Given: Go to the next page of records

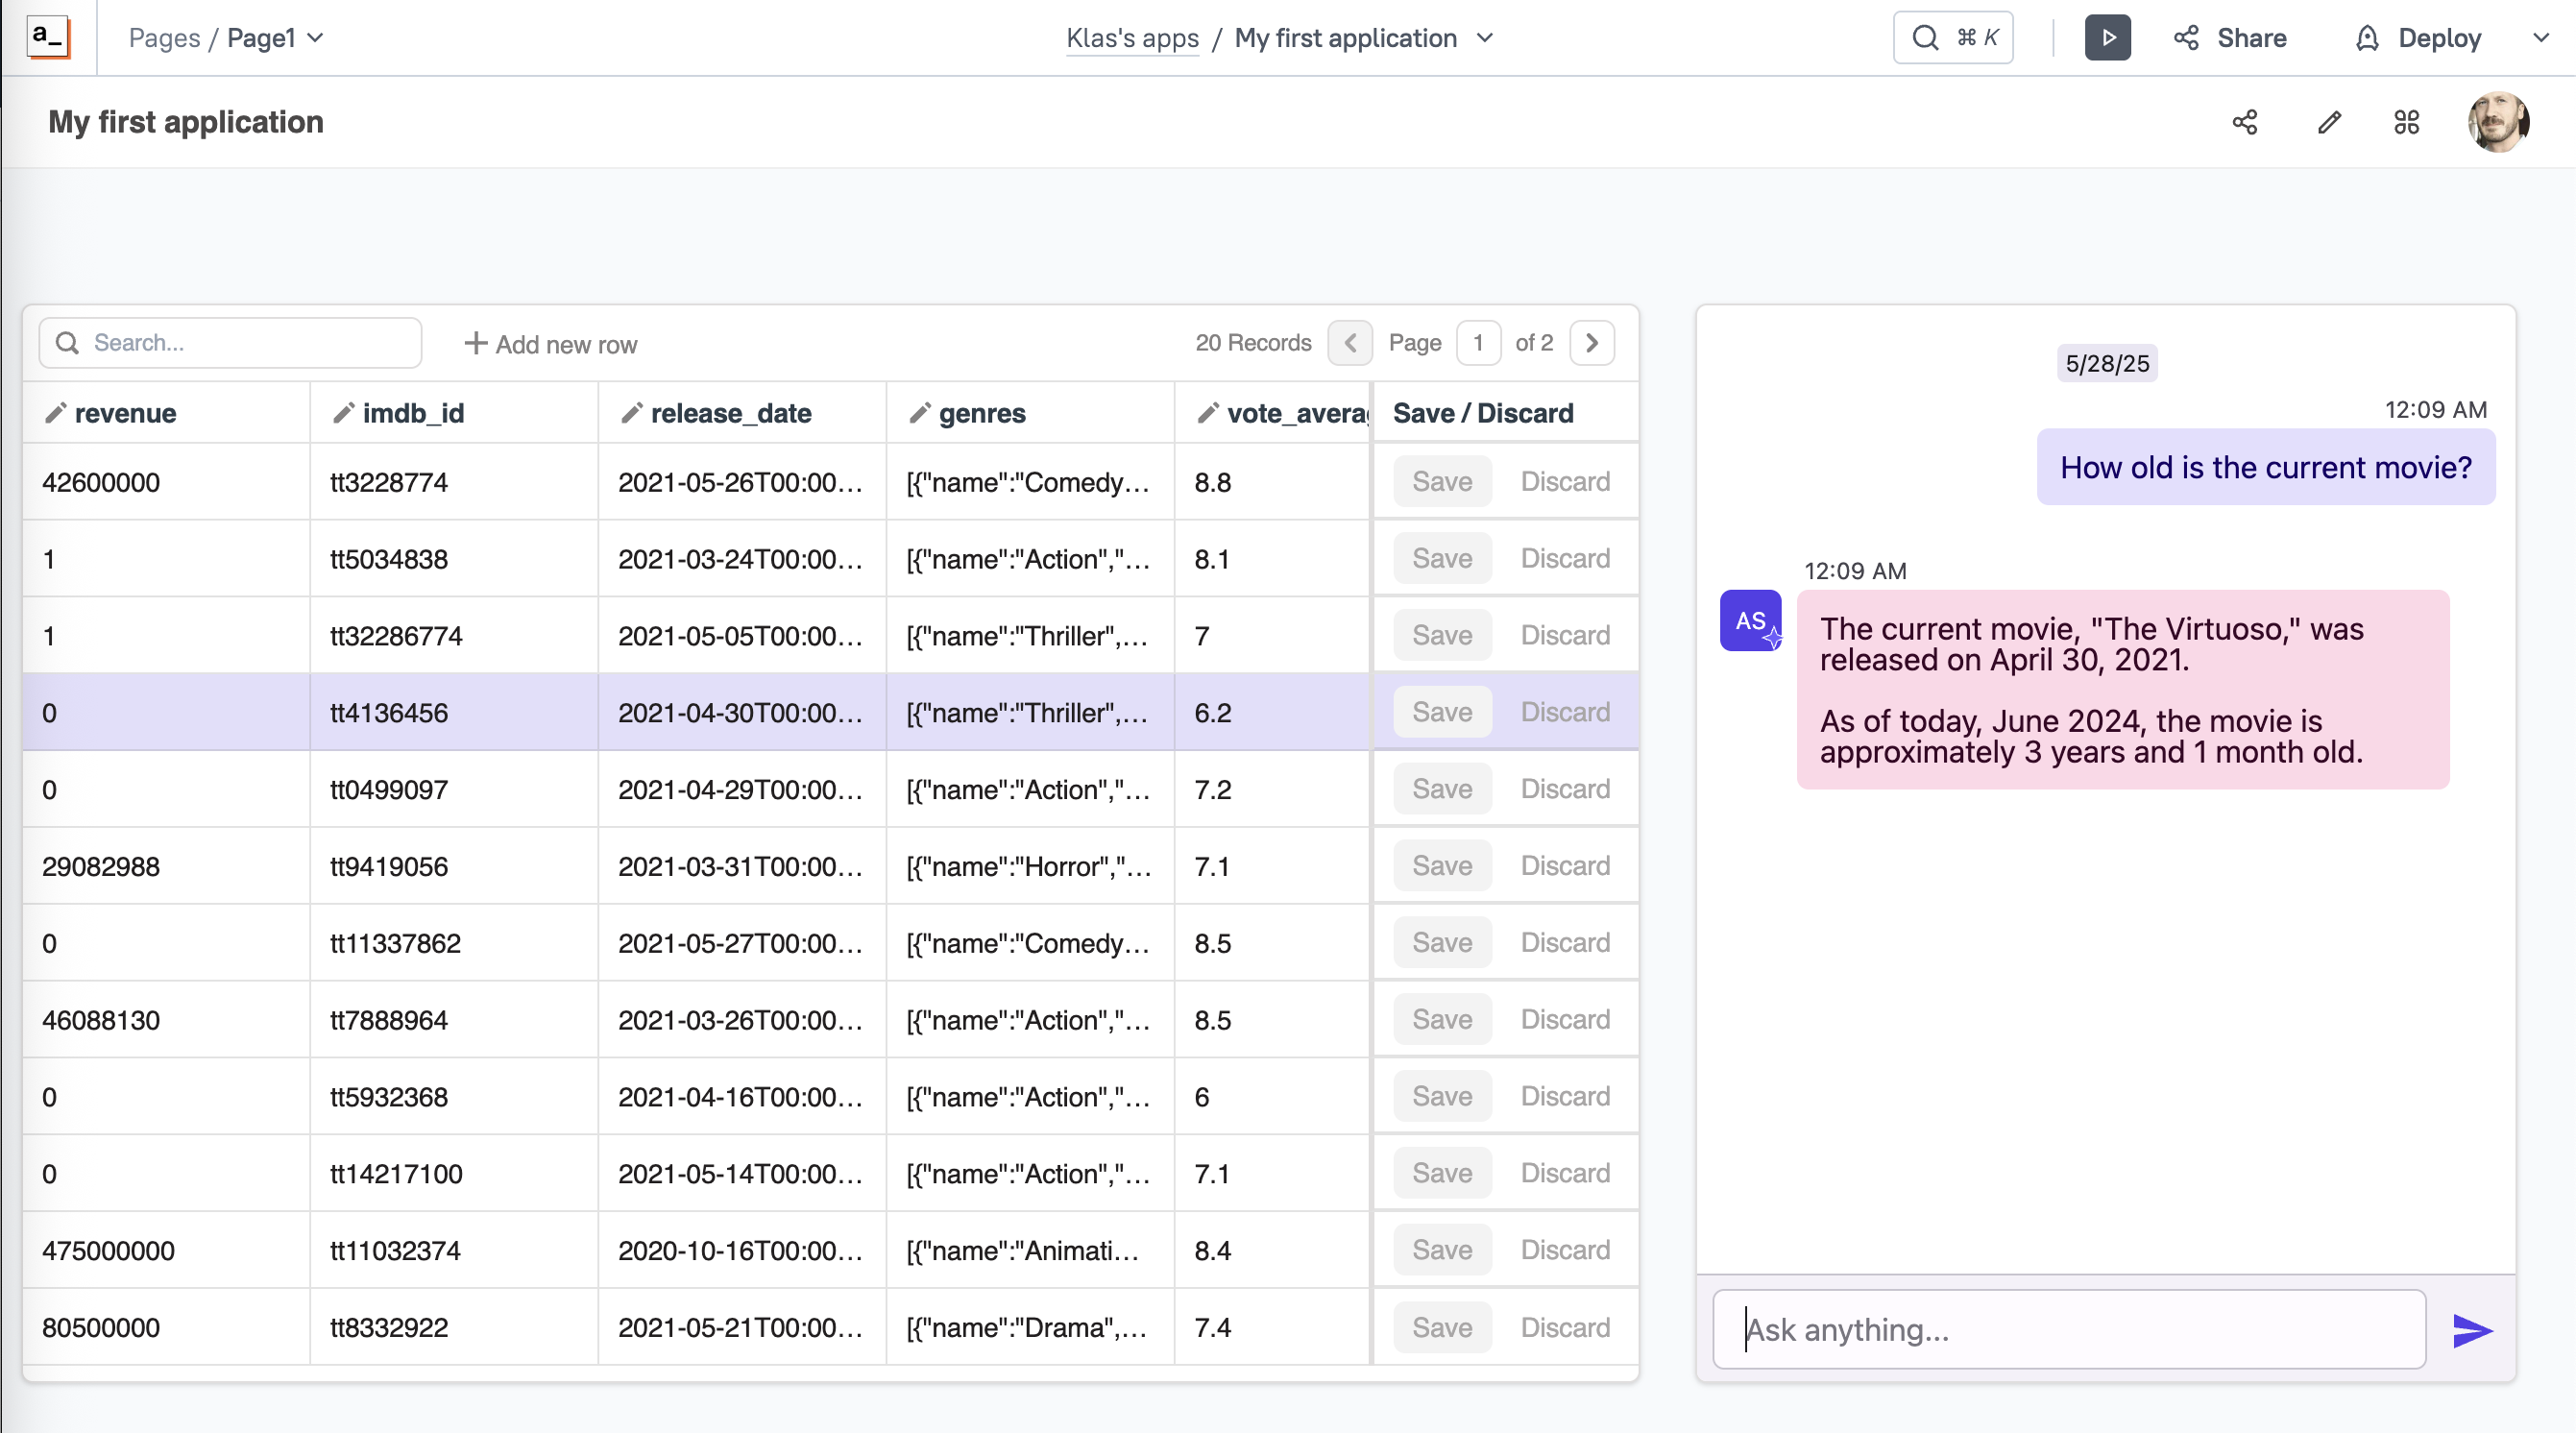Looking at the screenshot, I should pyautogui.click(x=1592, y=343).
